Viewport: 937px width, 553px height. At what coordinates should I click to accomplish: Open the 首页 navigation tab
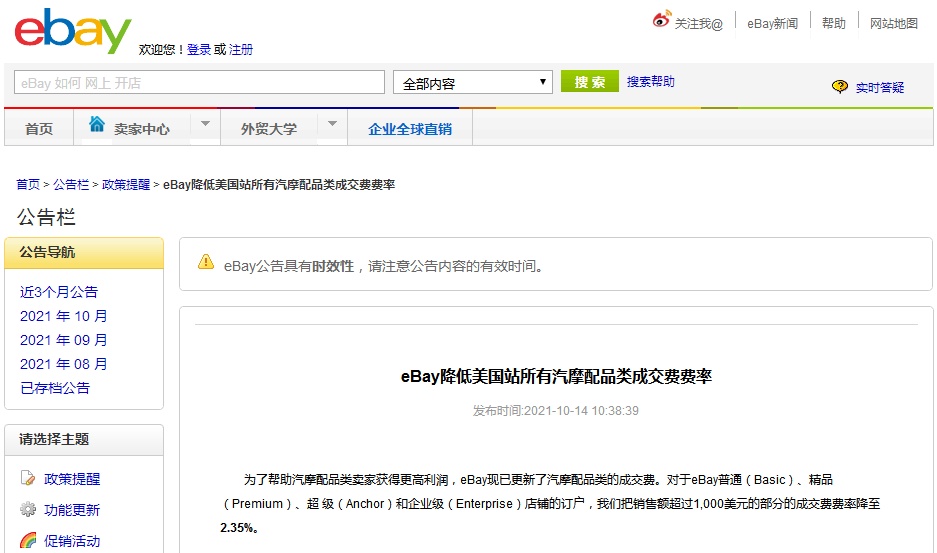39,129
